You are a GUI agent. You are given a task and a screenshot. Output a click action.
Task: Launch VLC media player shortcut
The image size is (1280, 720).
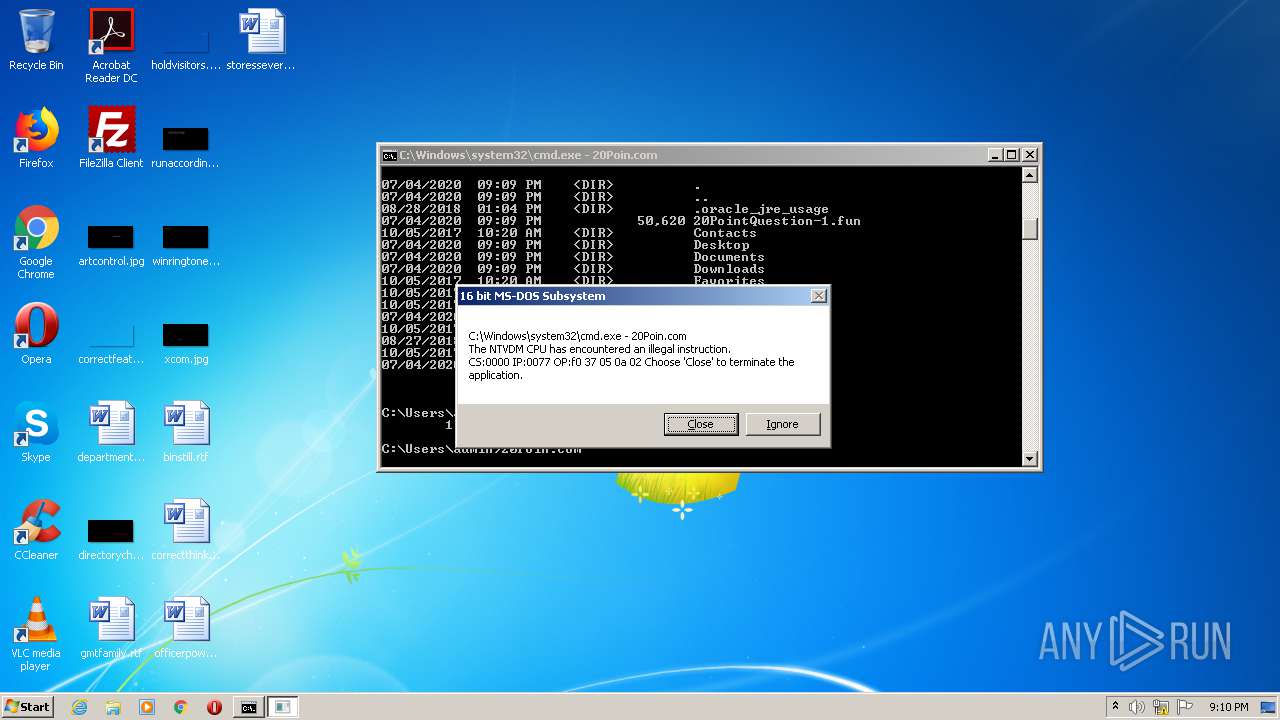point(36,634)
